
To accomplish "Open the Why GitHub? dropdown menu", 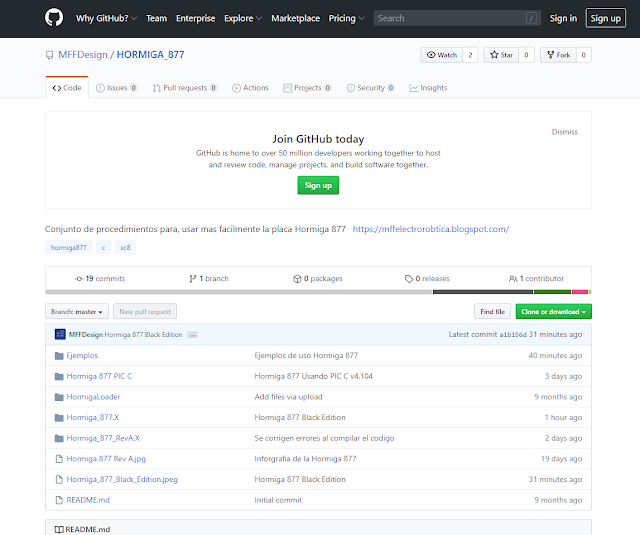I will point(106,18).
